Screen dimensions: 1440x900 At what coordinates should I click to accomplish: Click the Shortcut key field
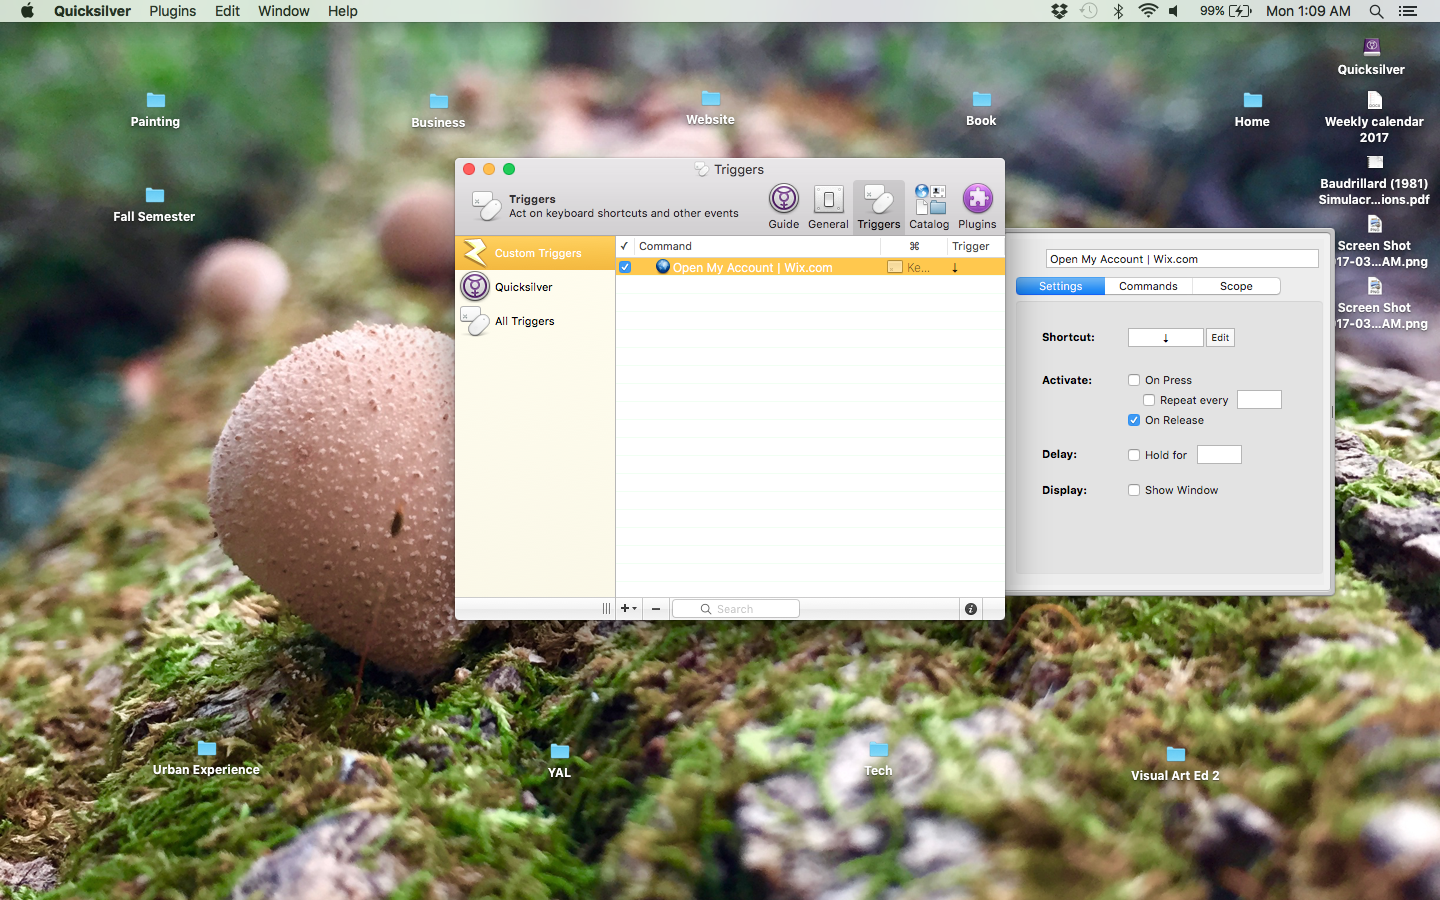pos(1166,338)
